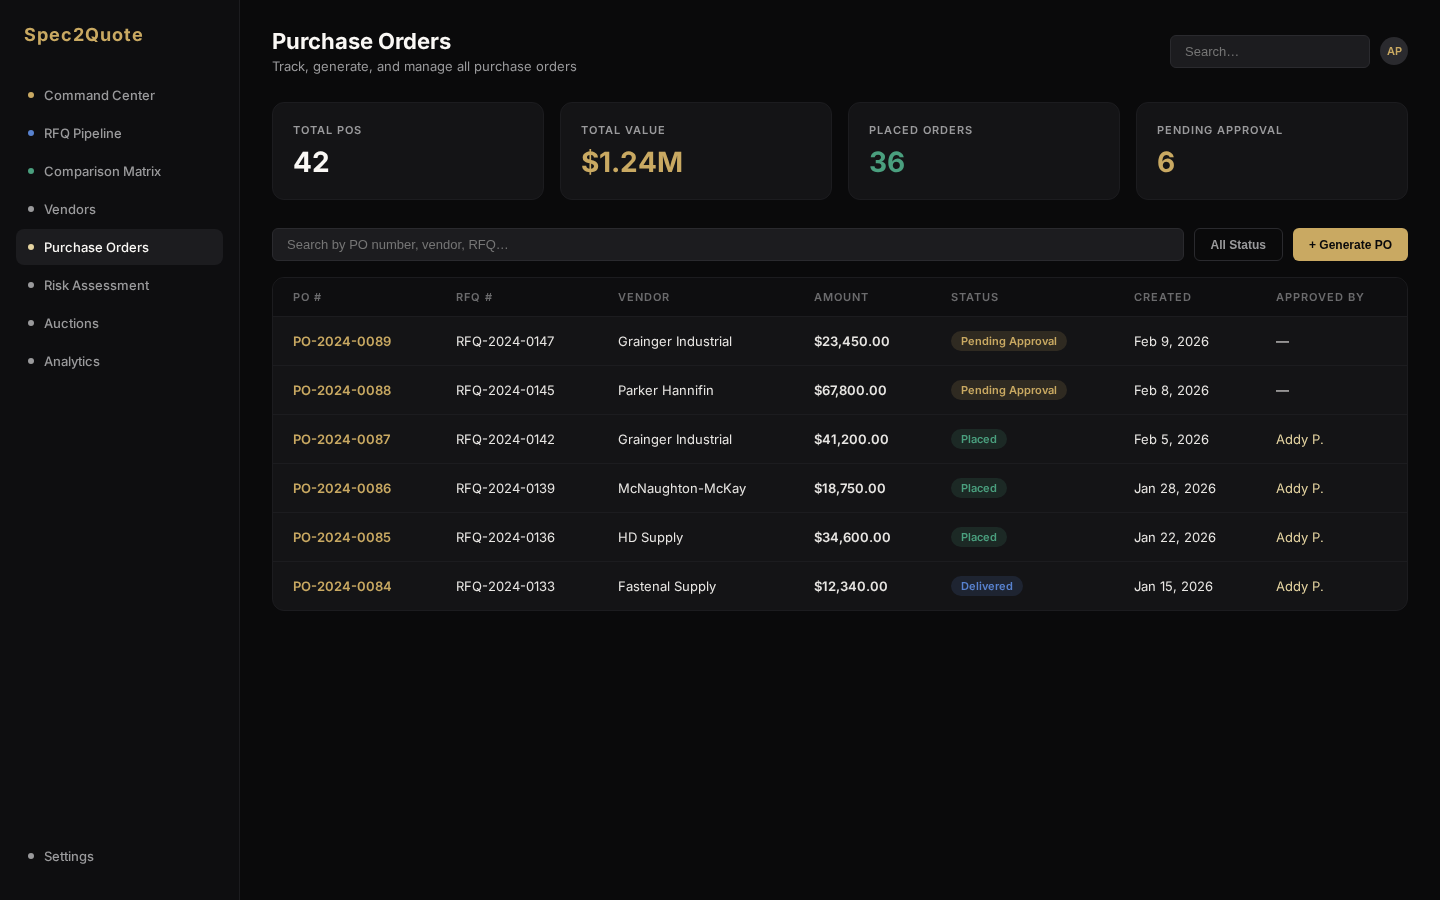The width and height of the screenshot is (1440, 900).
Task: Open the Risk Assessment section
Action: click(x=96, y=285)
